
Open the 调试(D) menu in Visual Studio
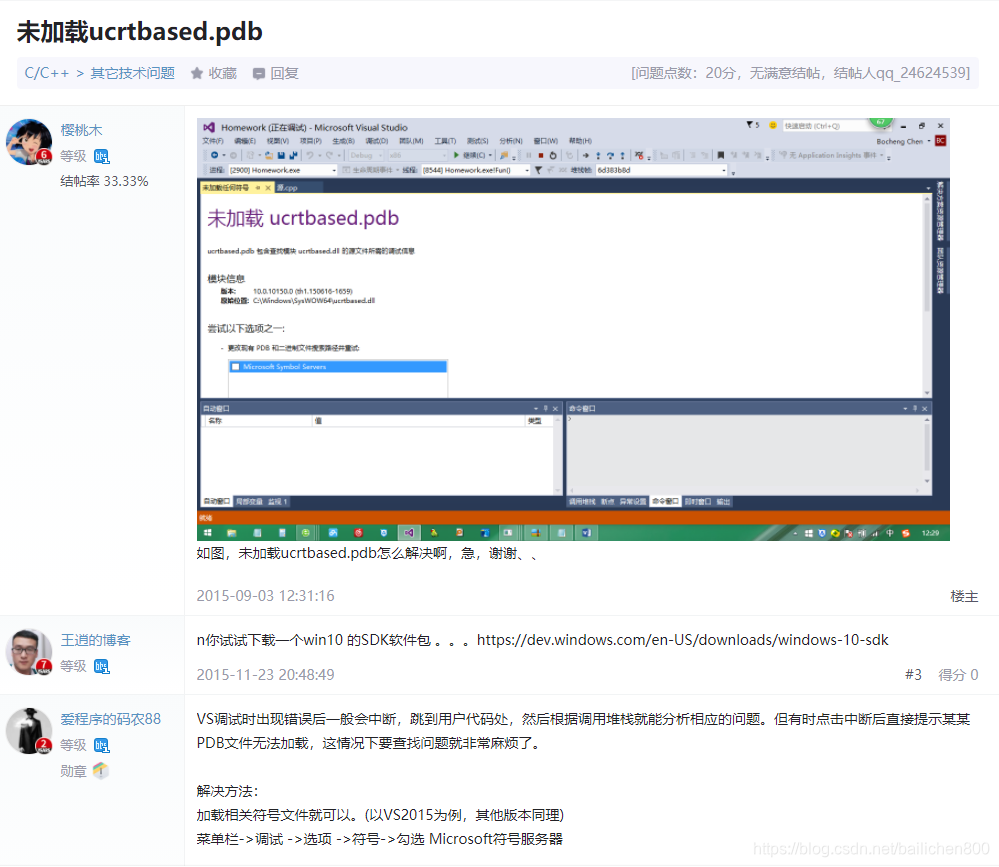pos(377,141)
